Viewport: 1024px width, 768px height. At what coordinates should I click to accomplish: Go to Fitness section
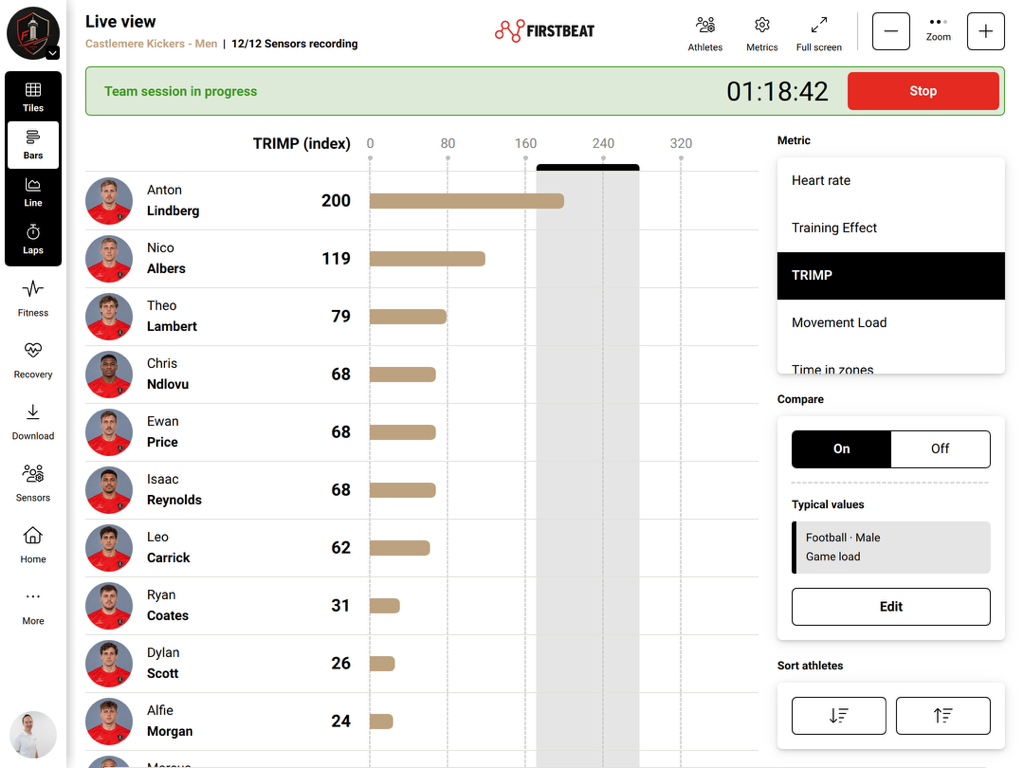coord(33,298)
